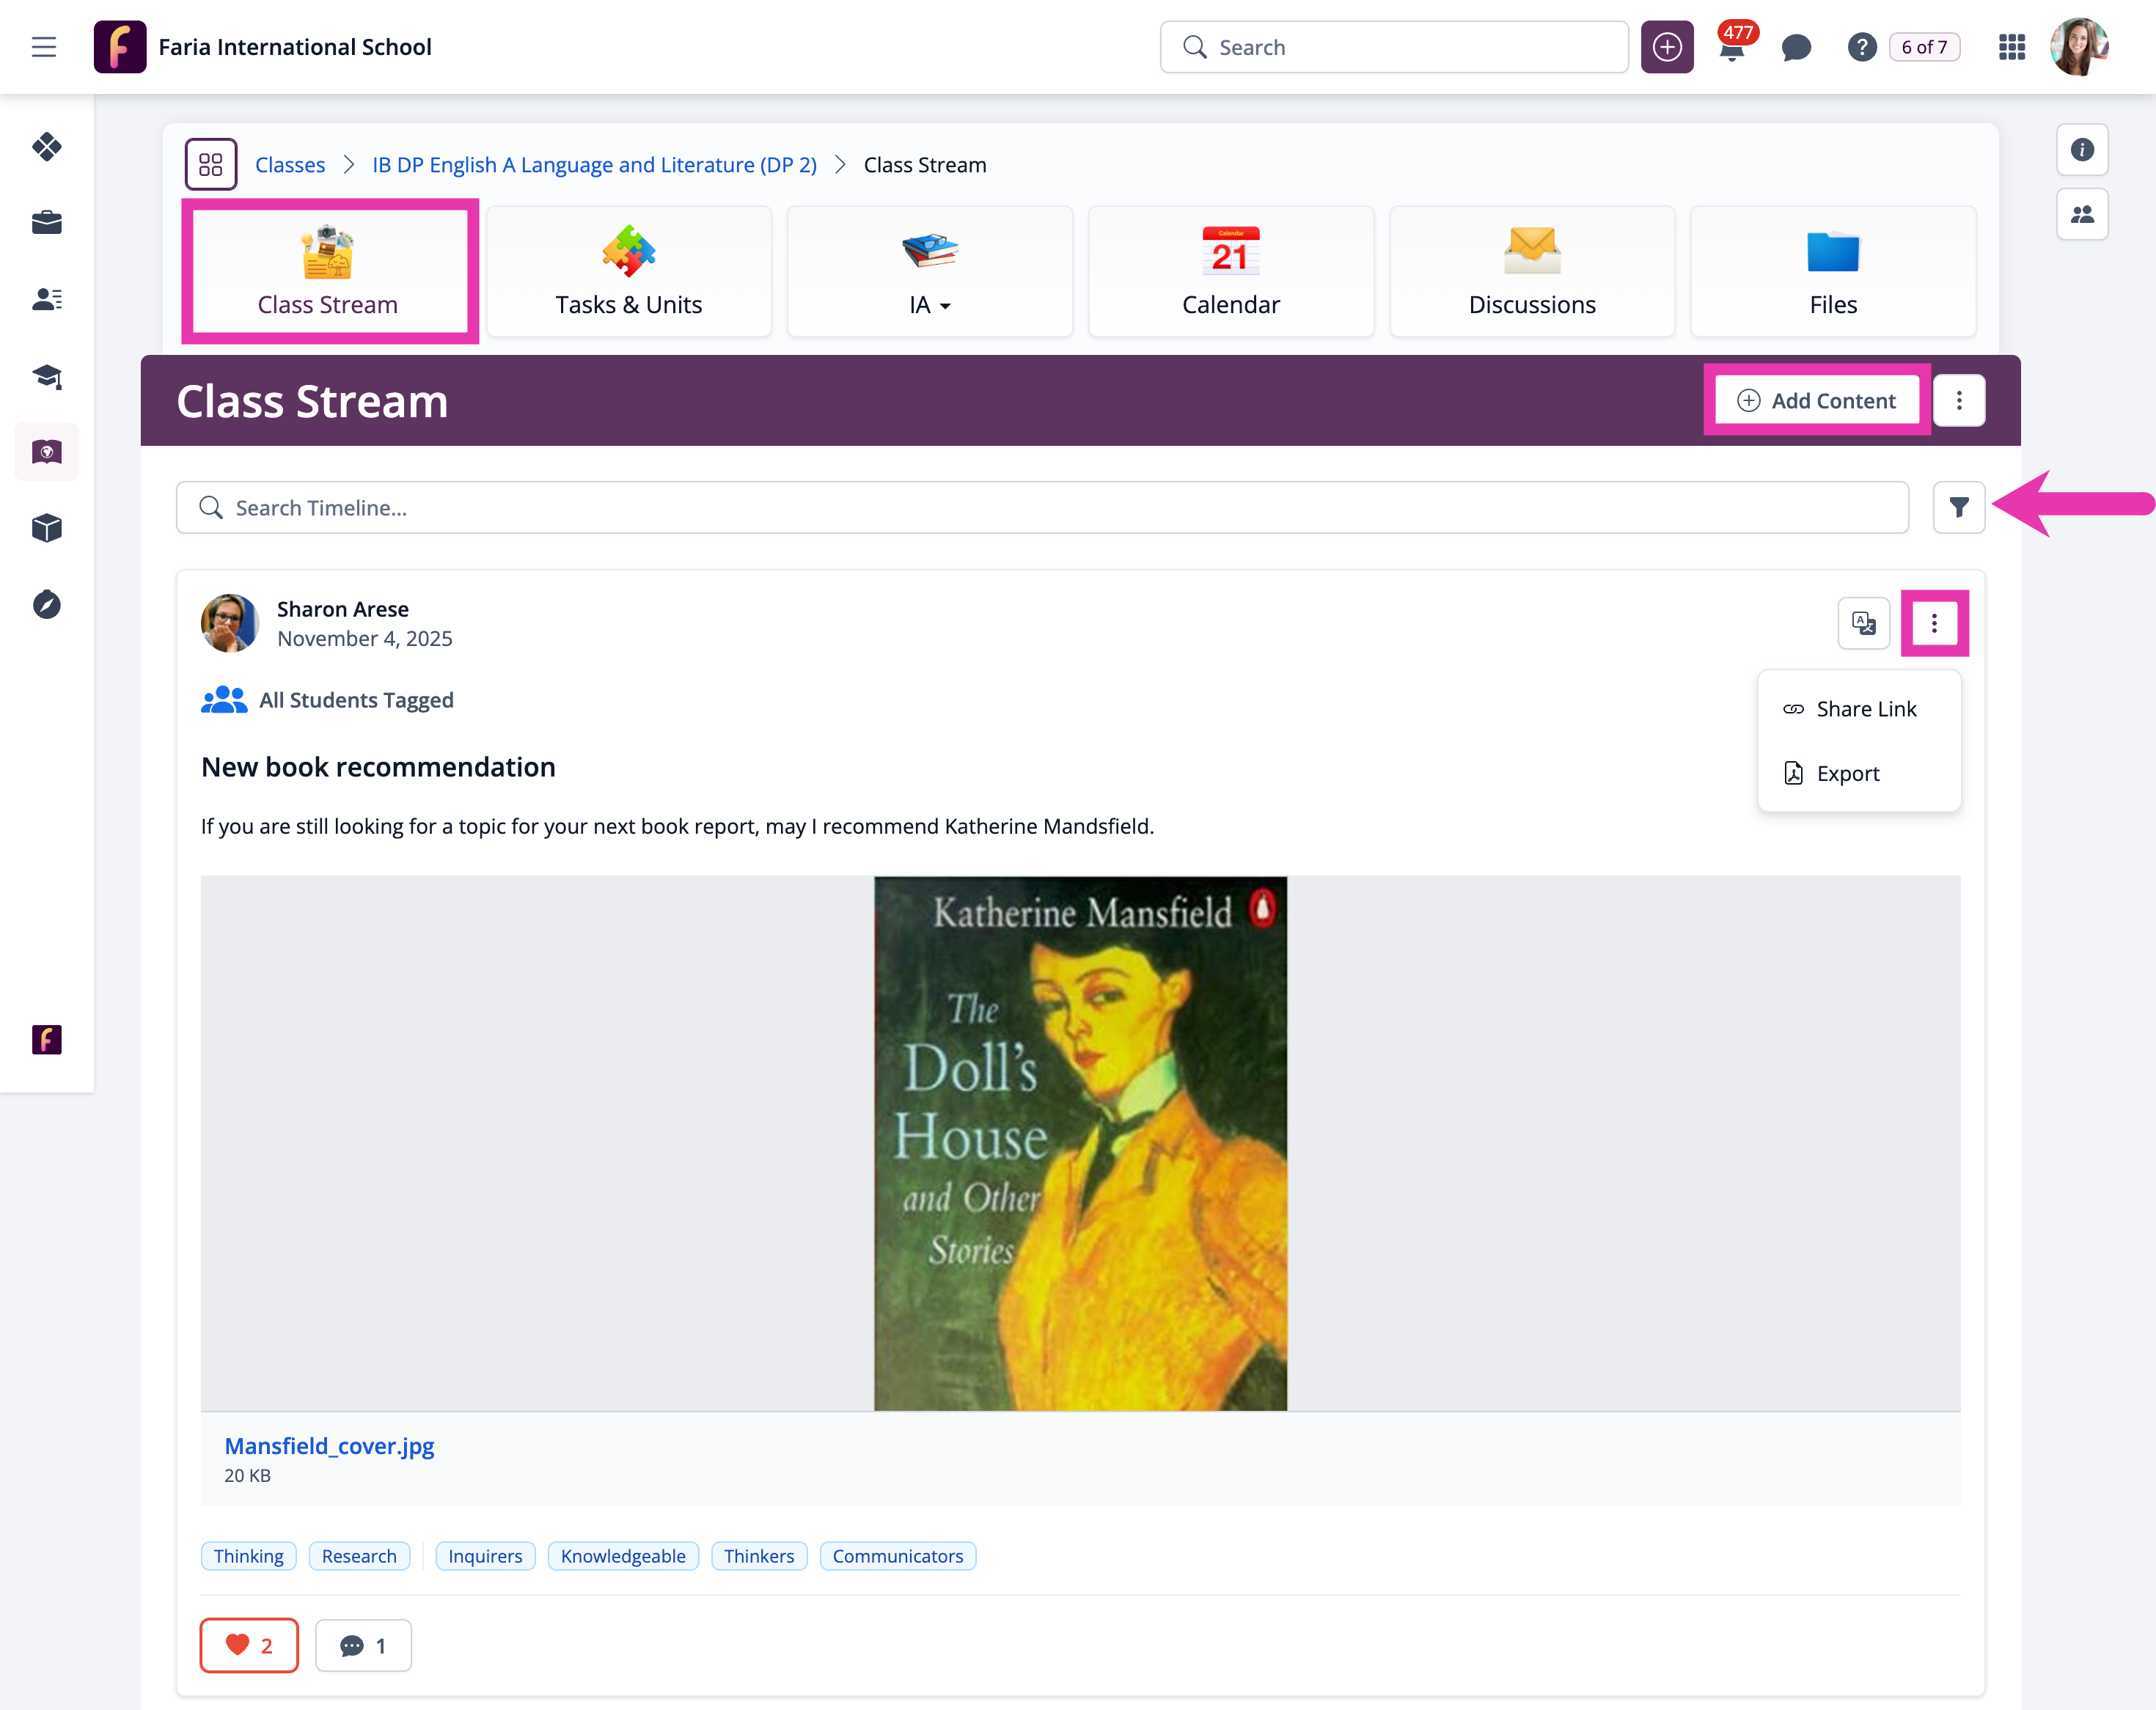Open the Discussions tab
Image resolution: width=2156 pixels, height=1710 pixels.
[1532, 271]
